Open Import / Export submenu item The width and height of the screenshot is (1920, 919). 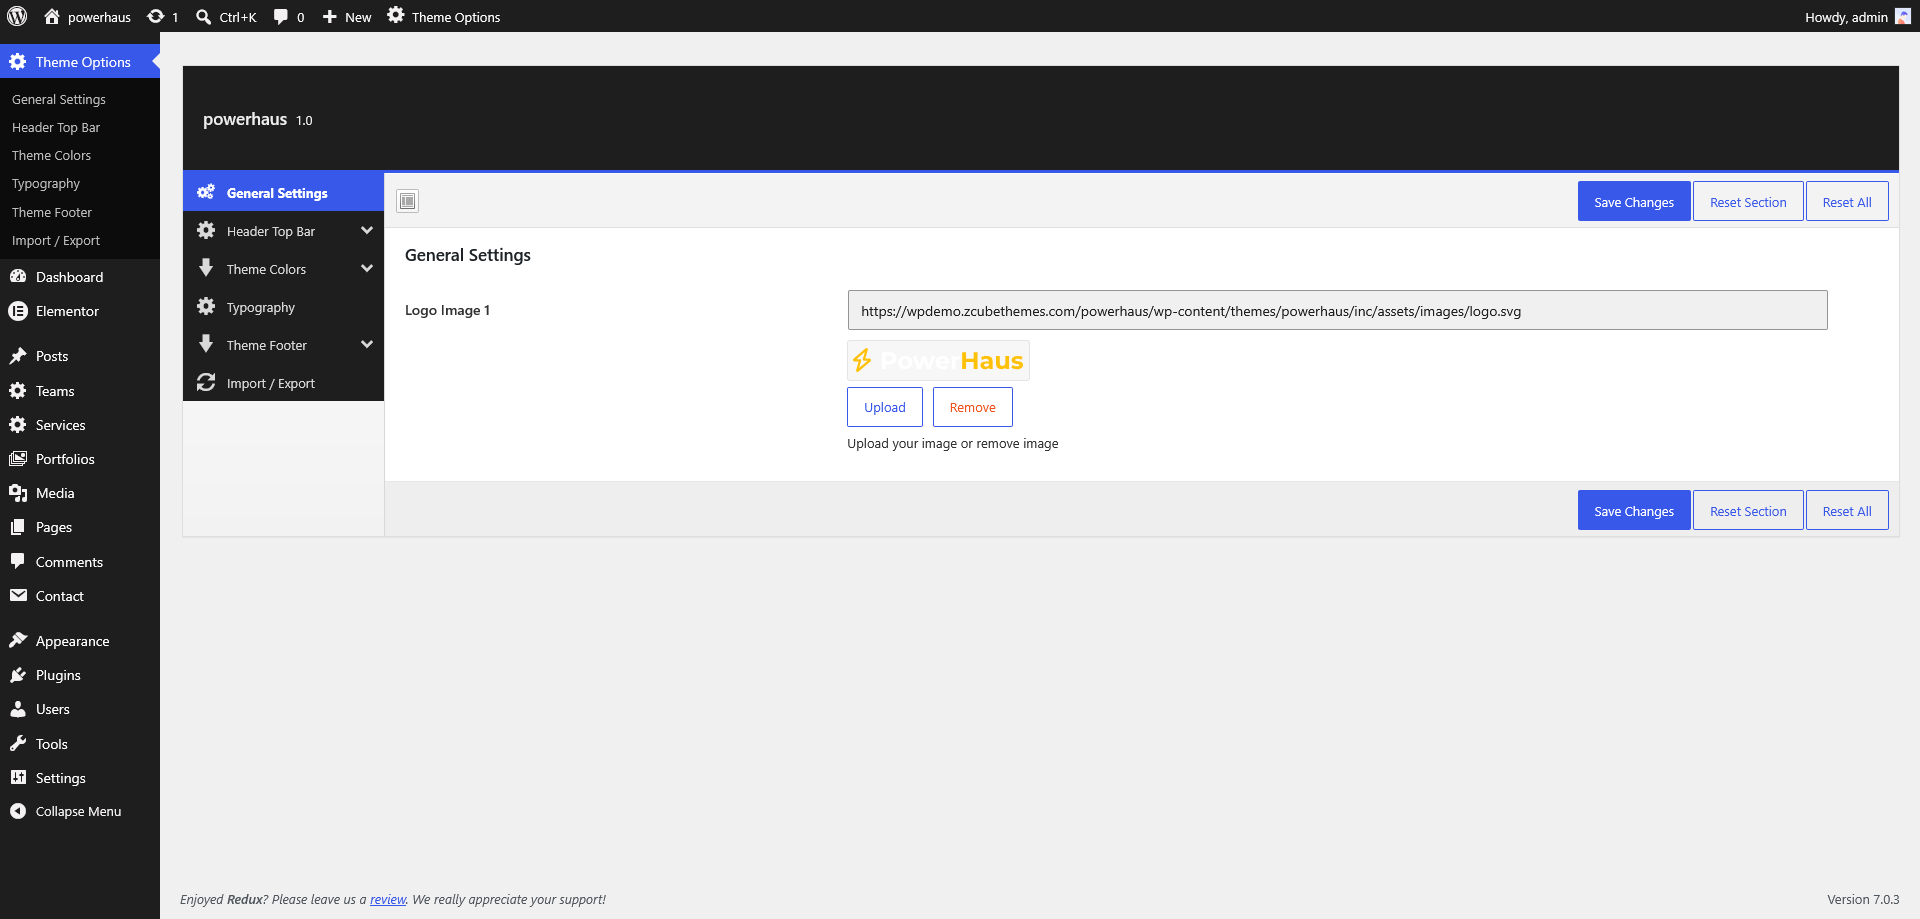(x=56, y=240)
